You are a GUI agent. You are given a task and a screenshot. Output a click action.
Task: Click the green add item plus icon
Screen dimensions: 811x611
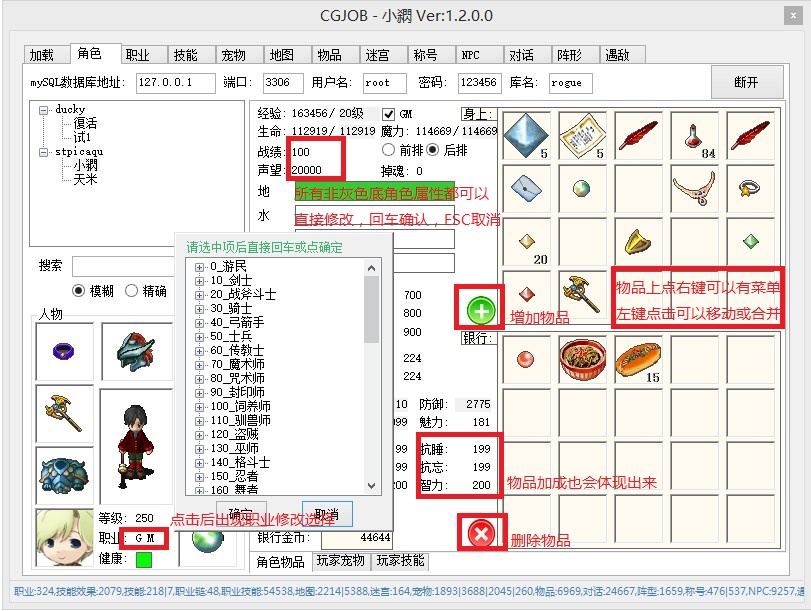[x=481, y=311]
